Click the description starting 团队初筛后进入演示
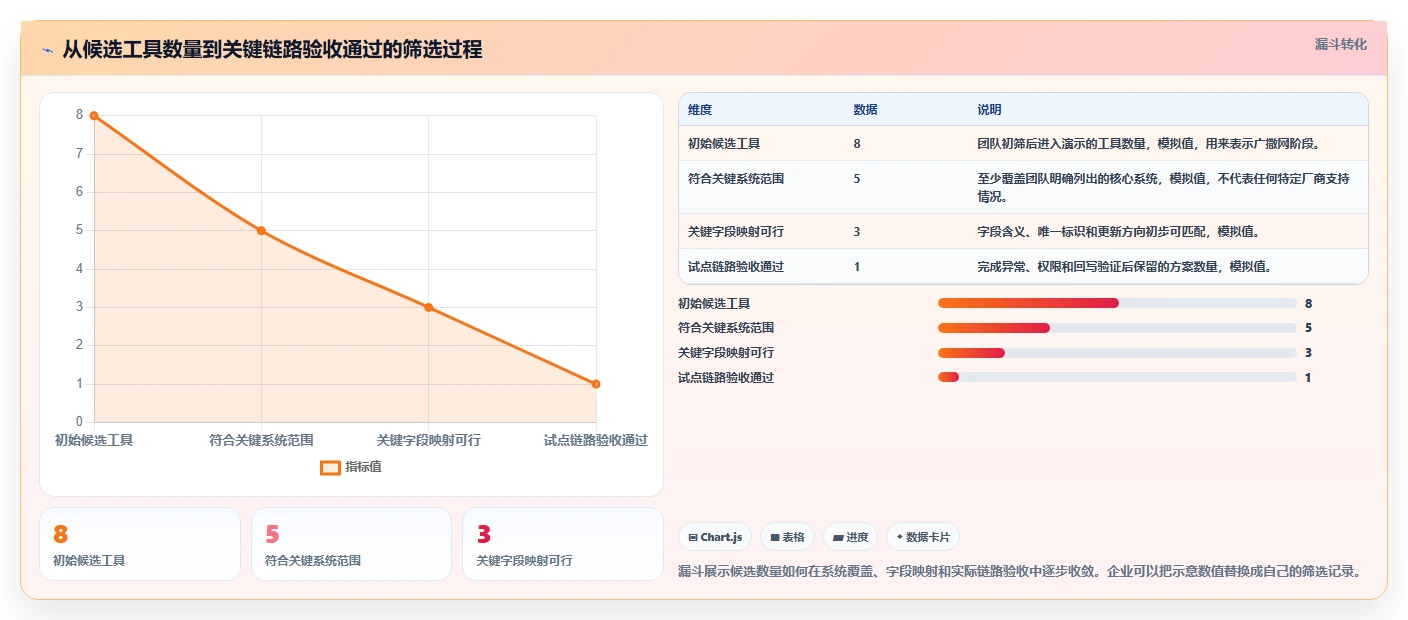Screen dimensions: 1408x620 pos(1149,144)
